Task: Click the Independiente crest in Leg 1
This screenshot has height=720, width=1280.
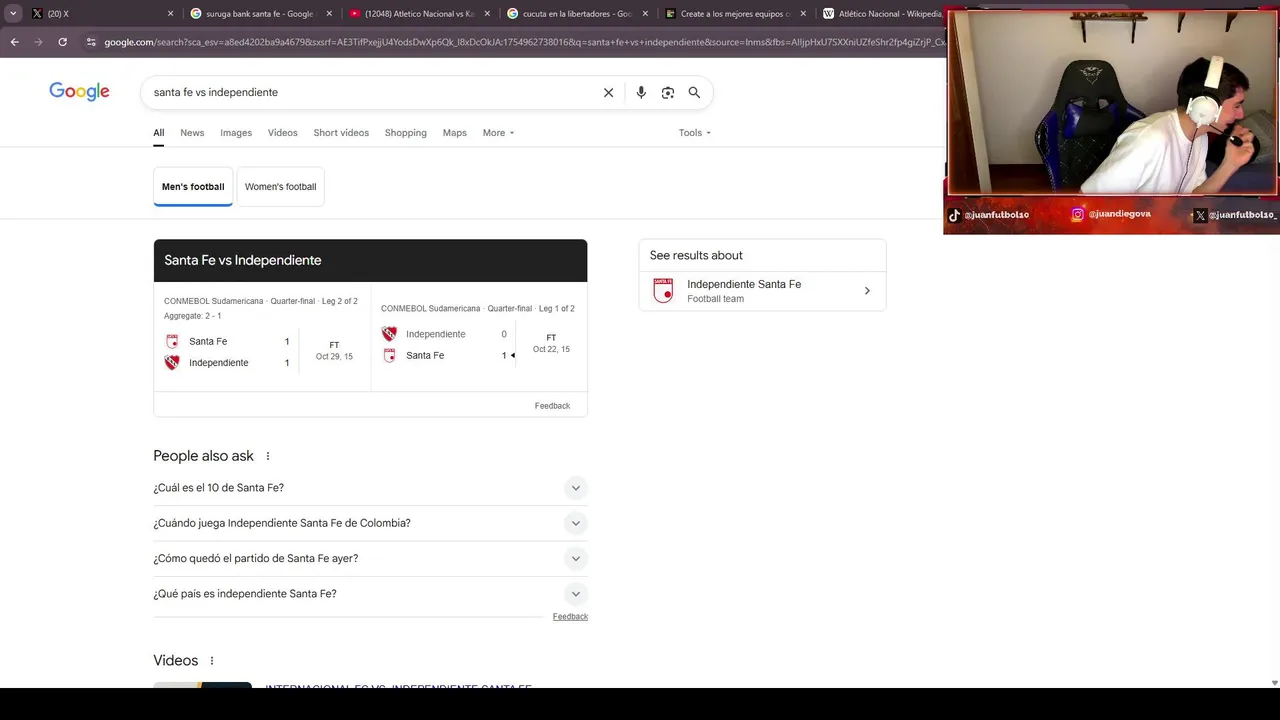Action: click(x=389, y=334)
